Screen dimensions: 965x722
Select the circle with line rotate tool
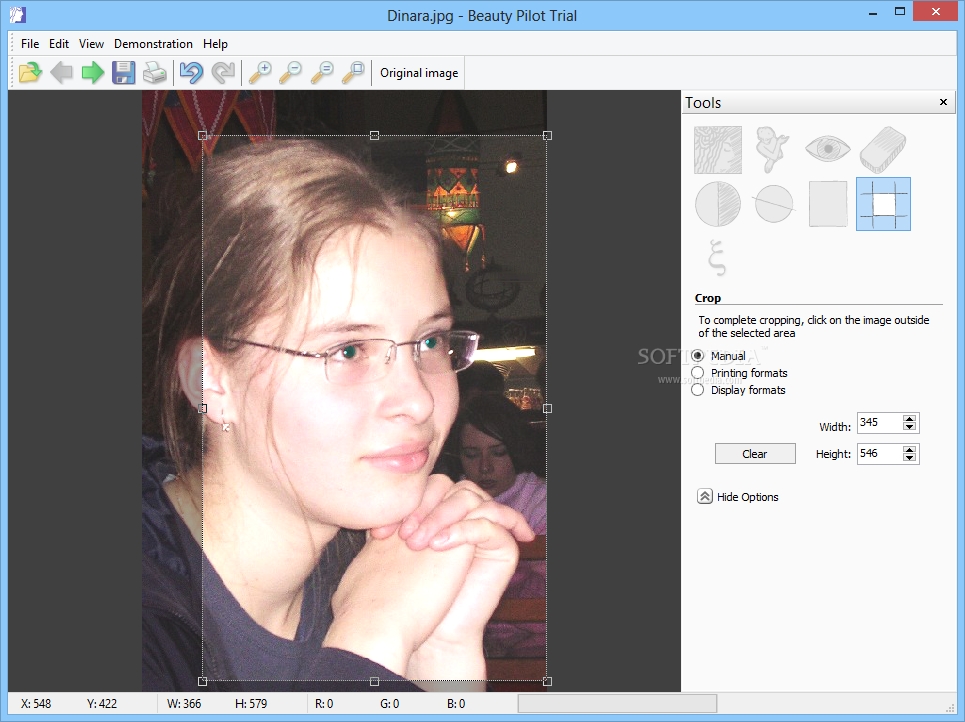point(774,204)
